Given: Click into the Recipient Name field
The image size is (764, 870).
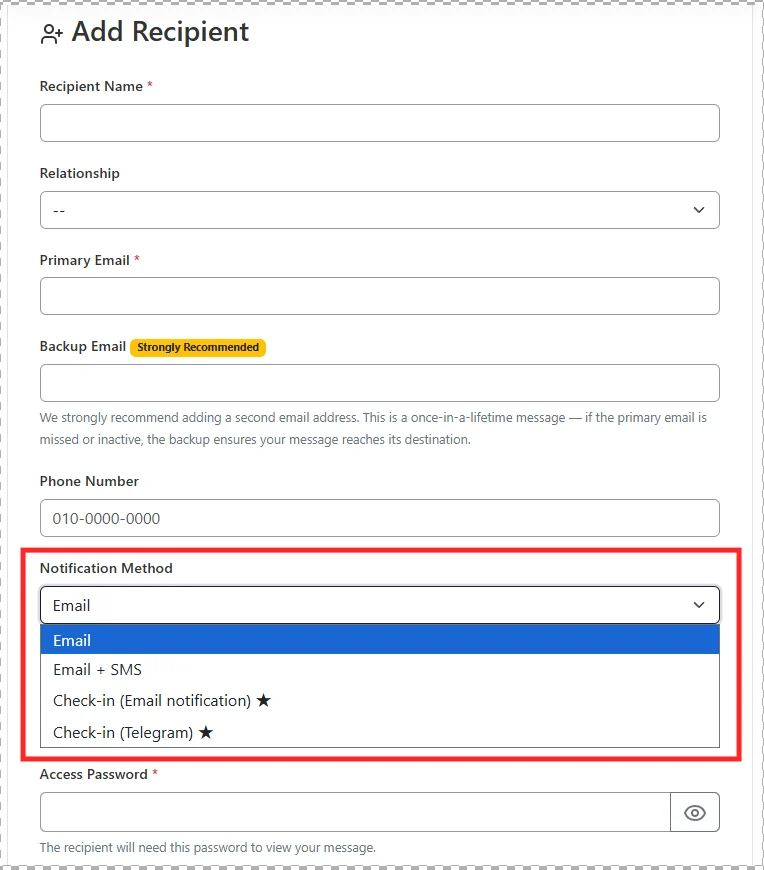Looking at the screenshot, I should (379, 122).
